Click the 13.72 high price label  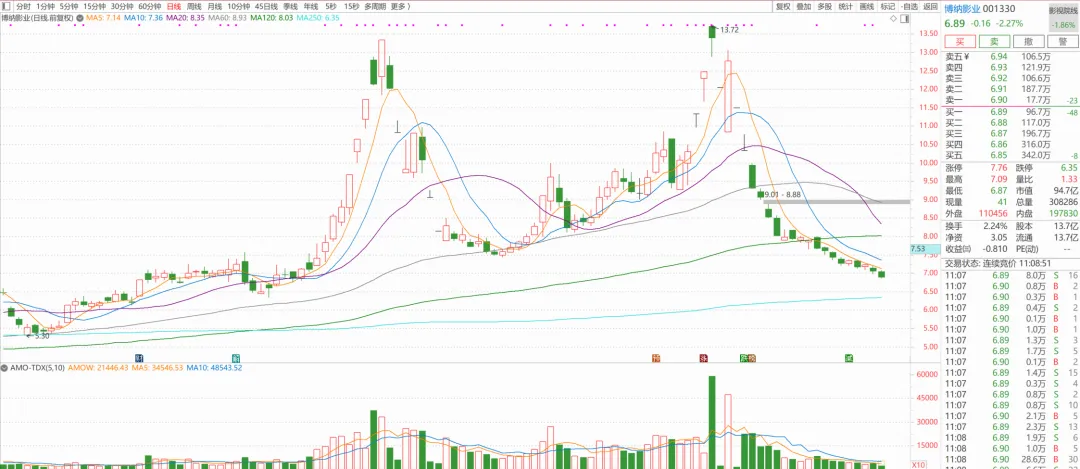click(x=729, y=30)
